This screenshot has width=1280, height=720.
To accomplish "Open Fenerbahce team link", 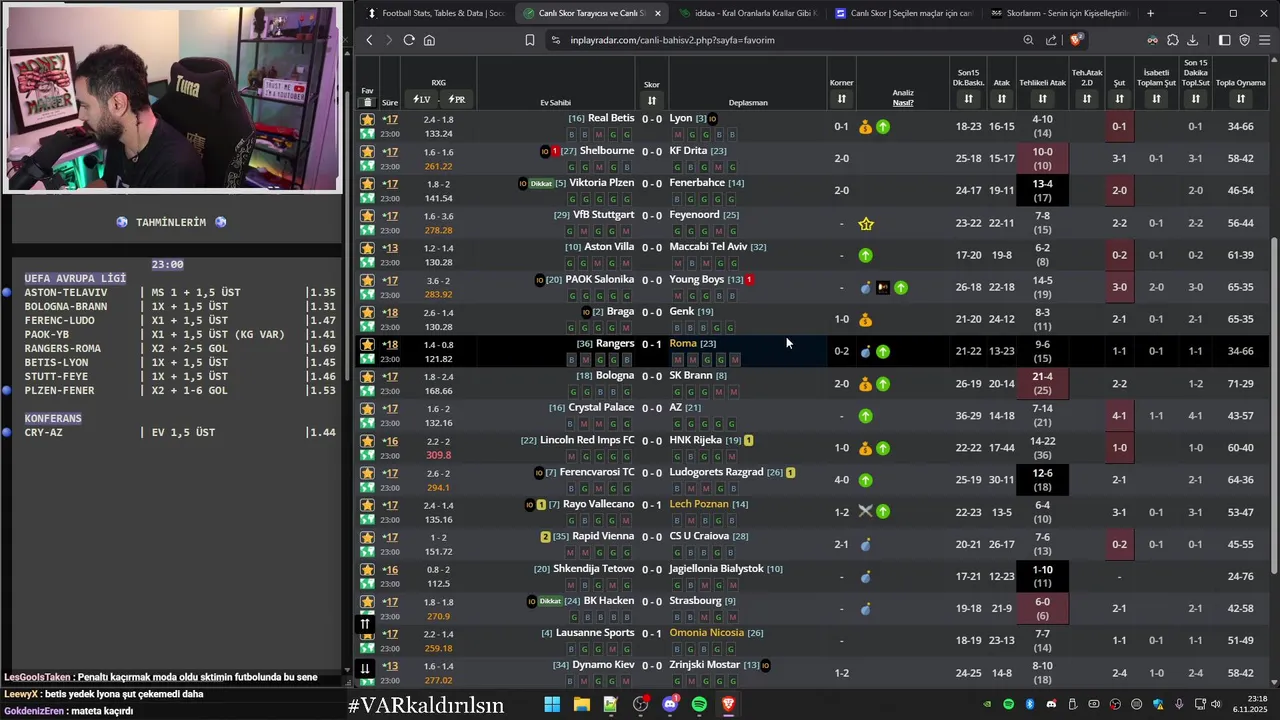I will pyautogui.click(x=697, y=183).
